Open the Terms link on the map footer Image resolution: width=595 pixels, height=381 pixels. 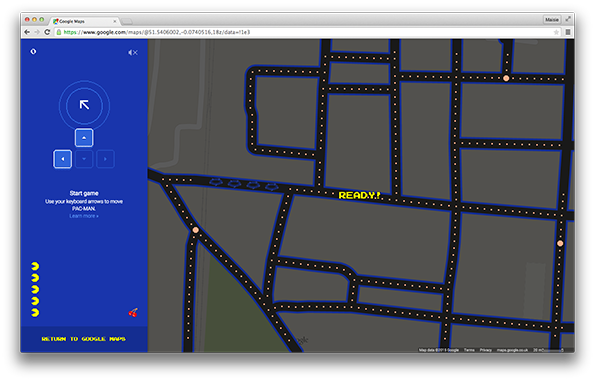[x=469, y=350]
